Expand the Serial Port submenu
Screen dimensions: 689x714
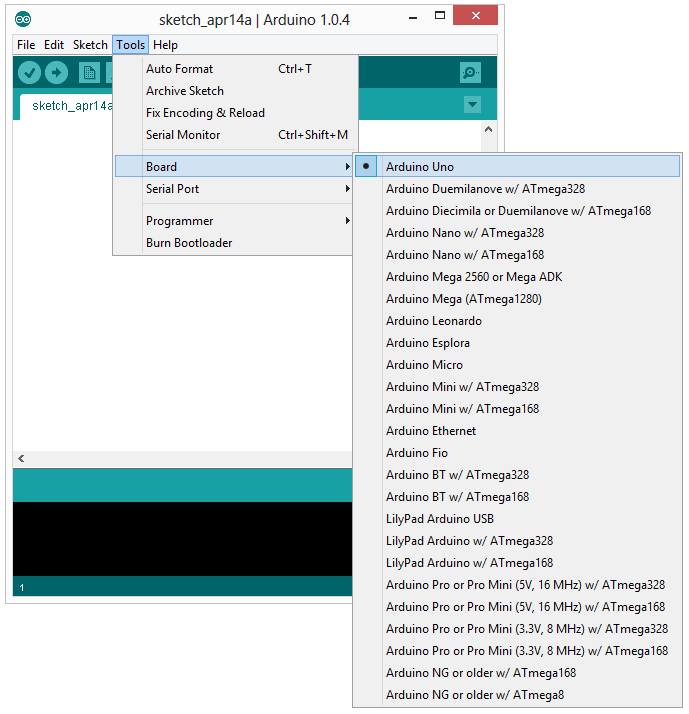click(x=233, y=189)
